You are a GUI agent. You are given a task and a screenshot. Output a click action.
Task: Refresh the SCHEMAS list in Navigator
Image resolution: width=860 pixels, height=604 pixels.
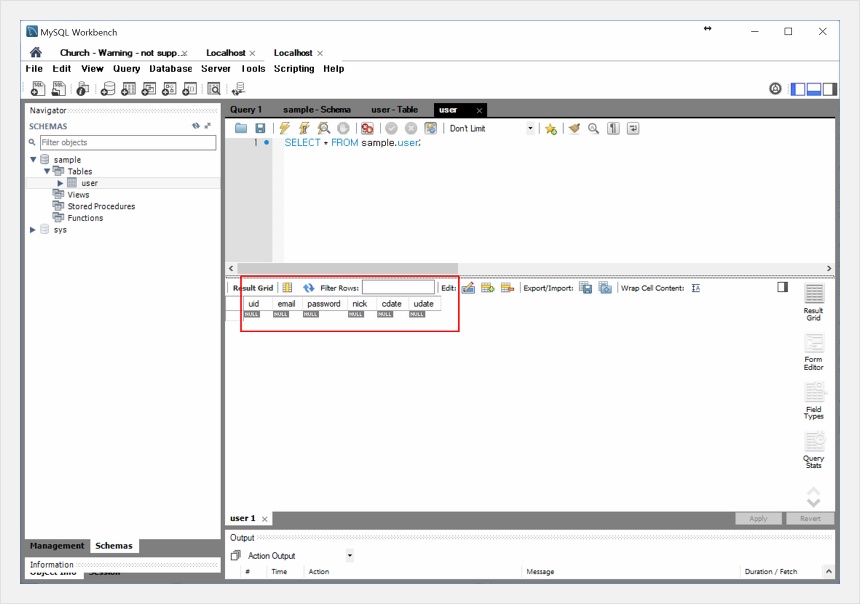[x=196, y=126]
